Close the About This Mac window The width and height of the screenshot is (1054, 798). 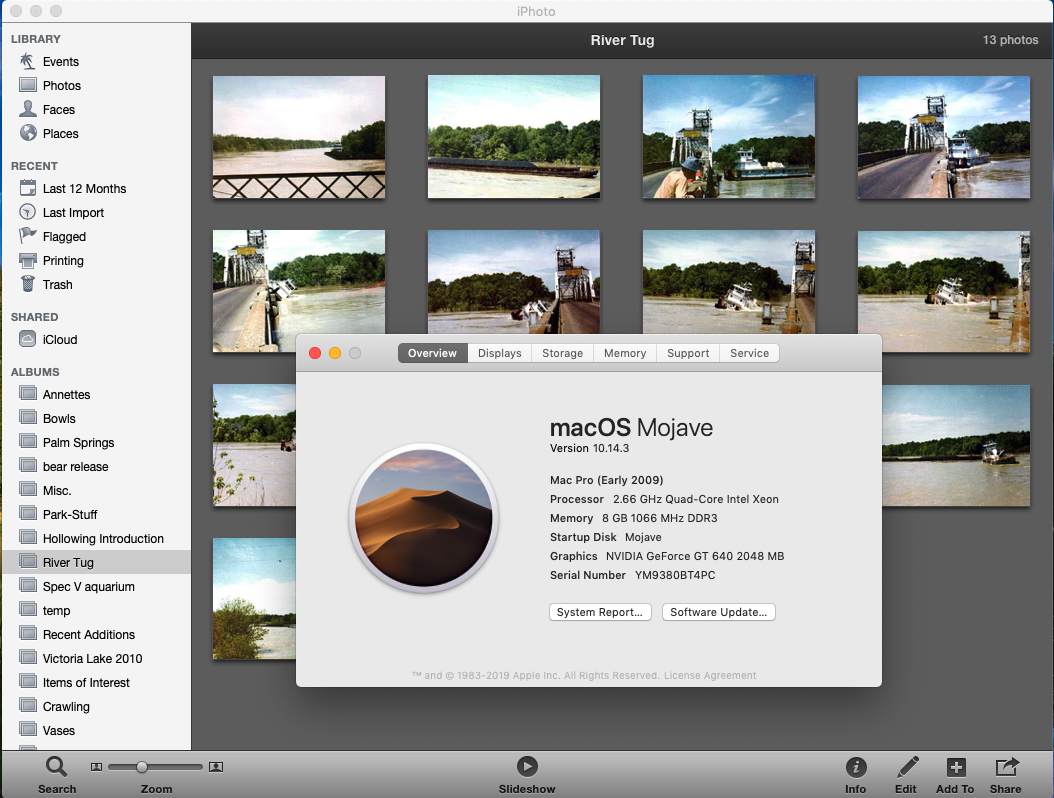click(315, 353)
